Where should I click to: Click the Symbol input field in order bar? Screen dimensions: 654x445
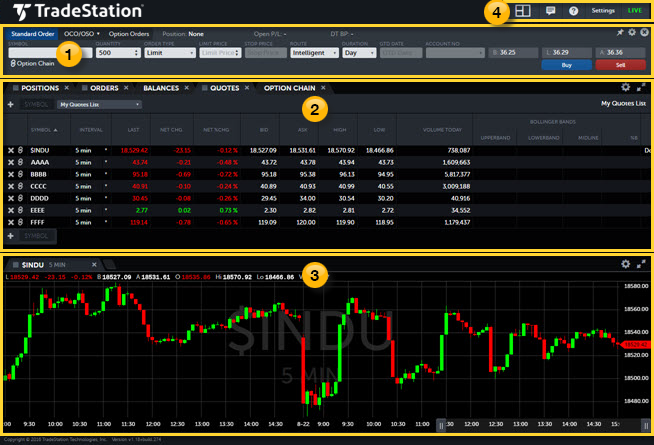tap(50, 53)
